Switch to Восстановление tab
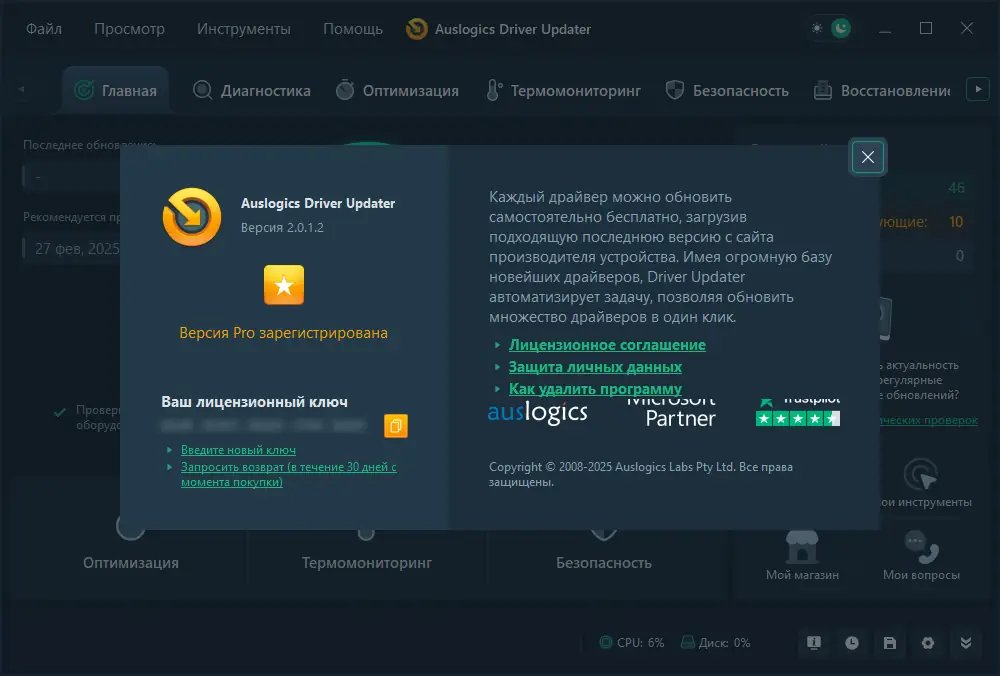This screenshot has height=676, width=1000. 882,91
